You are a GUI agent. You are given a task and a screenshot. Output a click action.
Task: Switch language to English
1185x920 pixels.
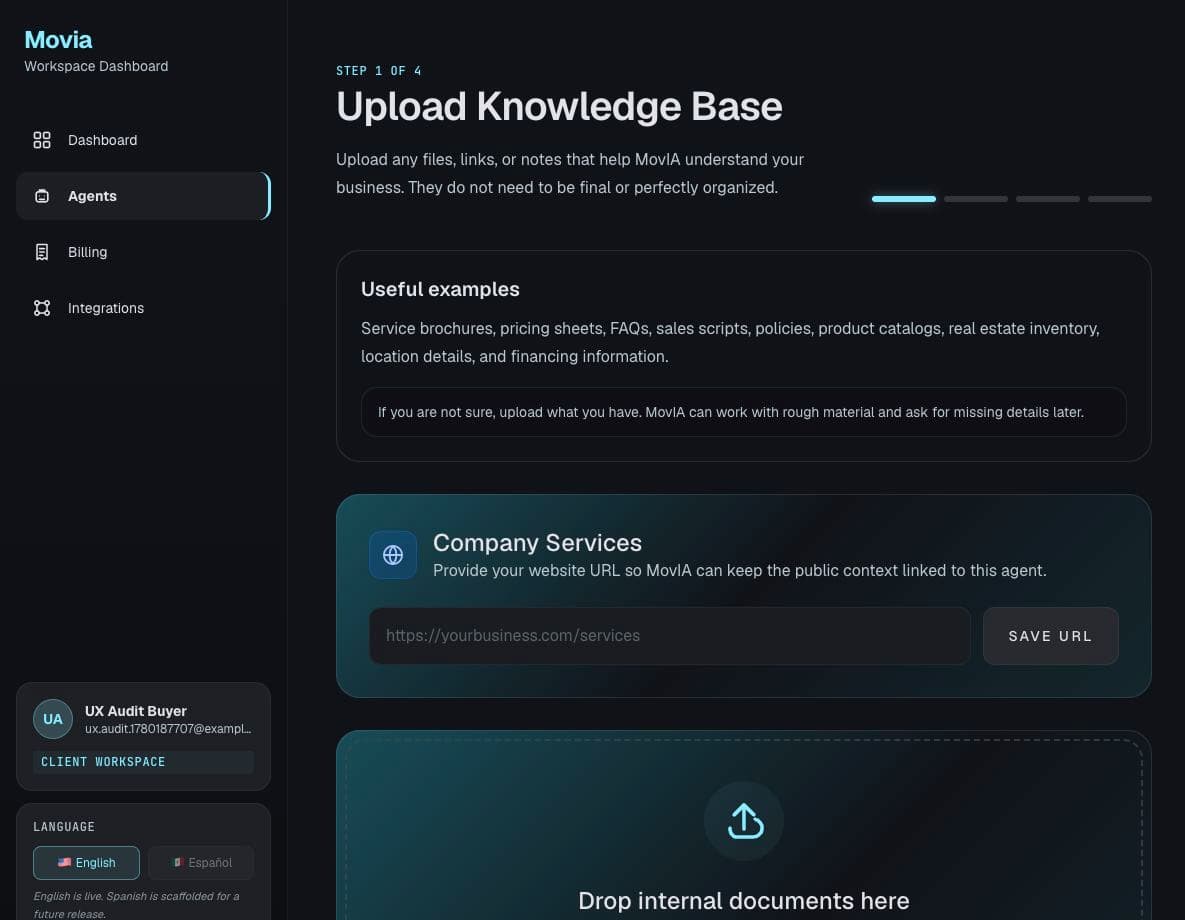click(86, 863)
